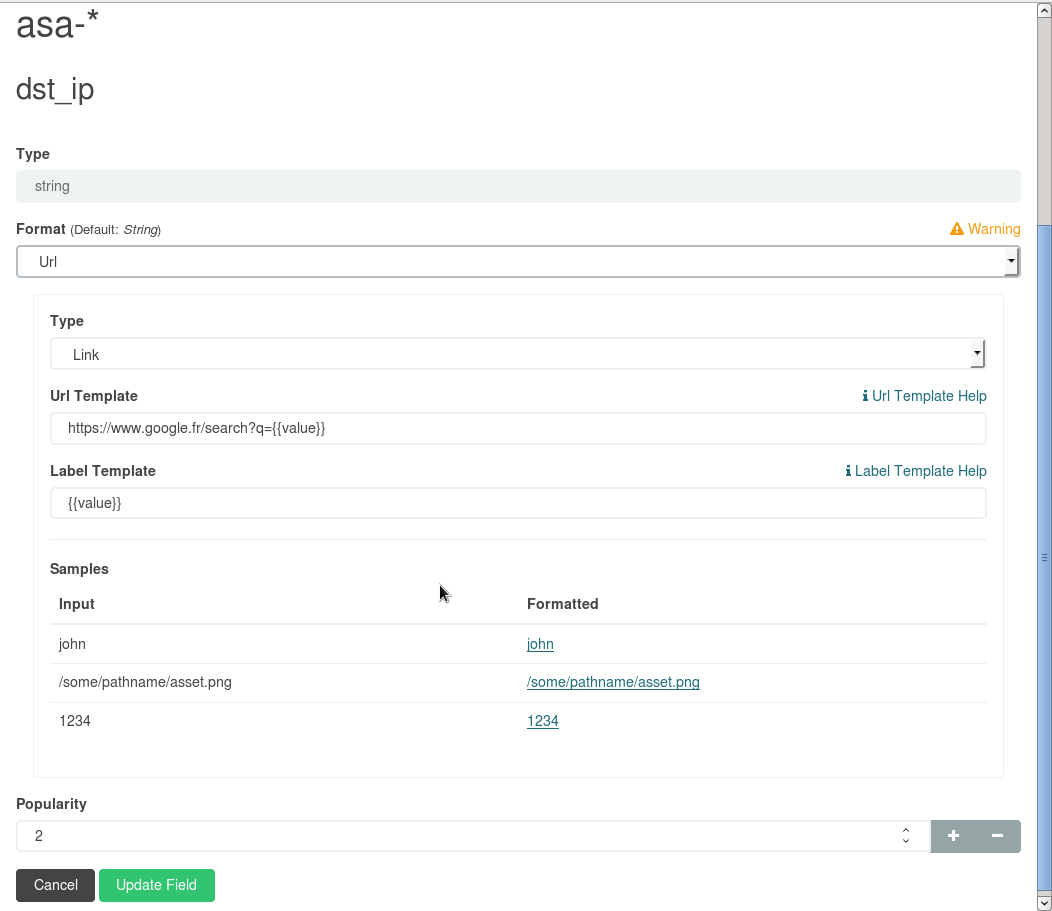The height and width of the screenshot is (911, 1052).
Task: Open the formatted 1234 sample link
Action: pos(543,721)
